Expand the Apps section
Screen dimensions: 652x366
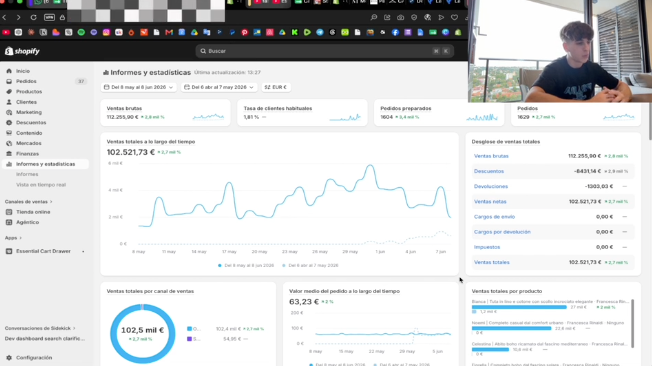(x=13, y=238)
